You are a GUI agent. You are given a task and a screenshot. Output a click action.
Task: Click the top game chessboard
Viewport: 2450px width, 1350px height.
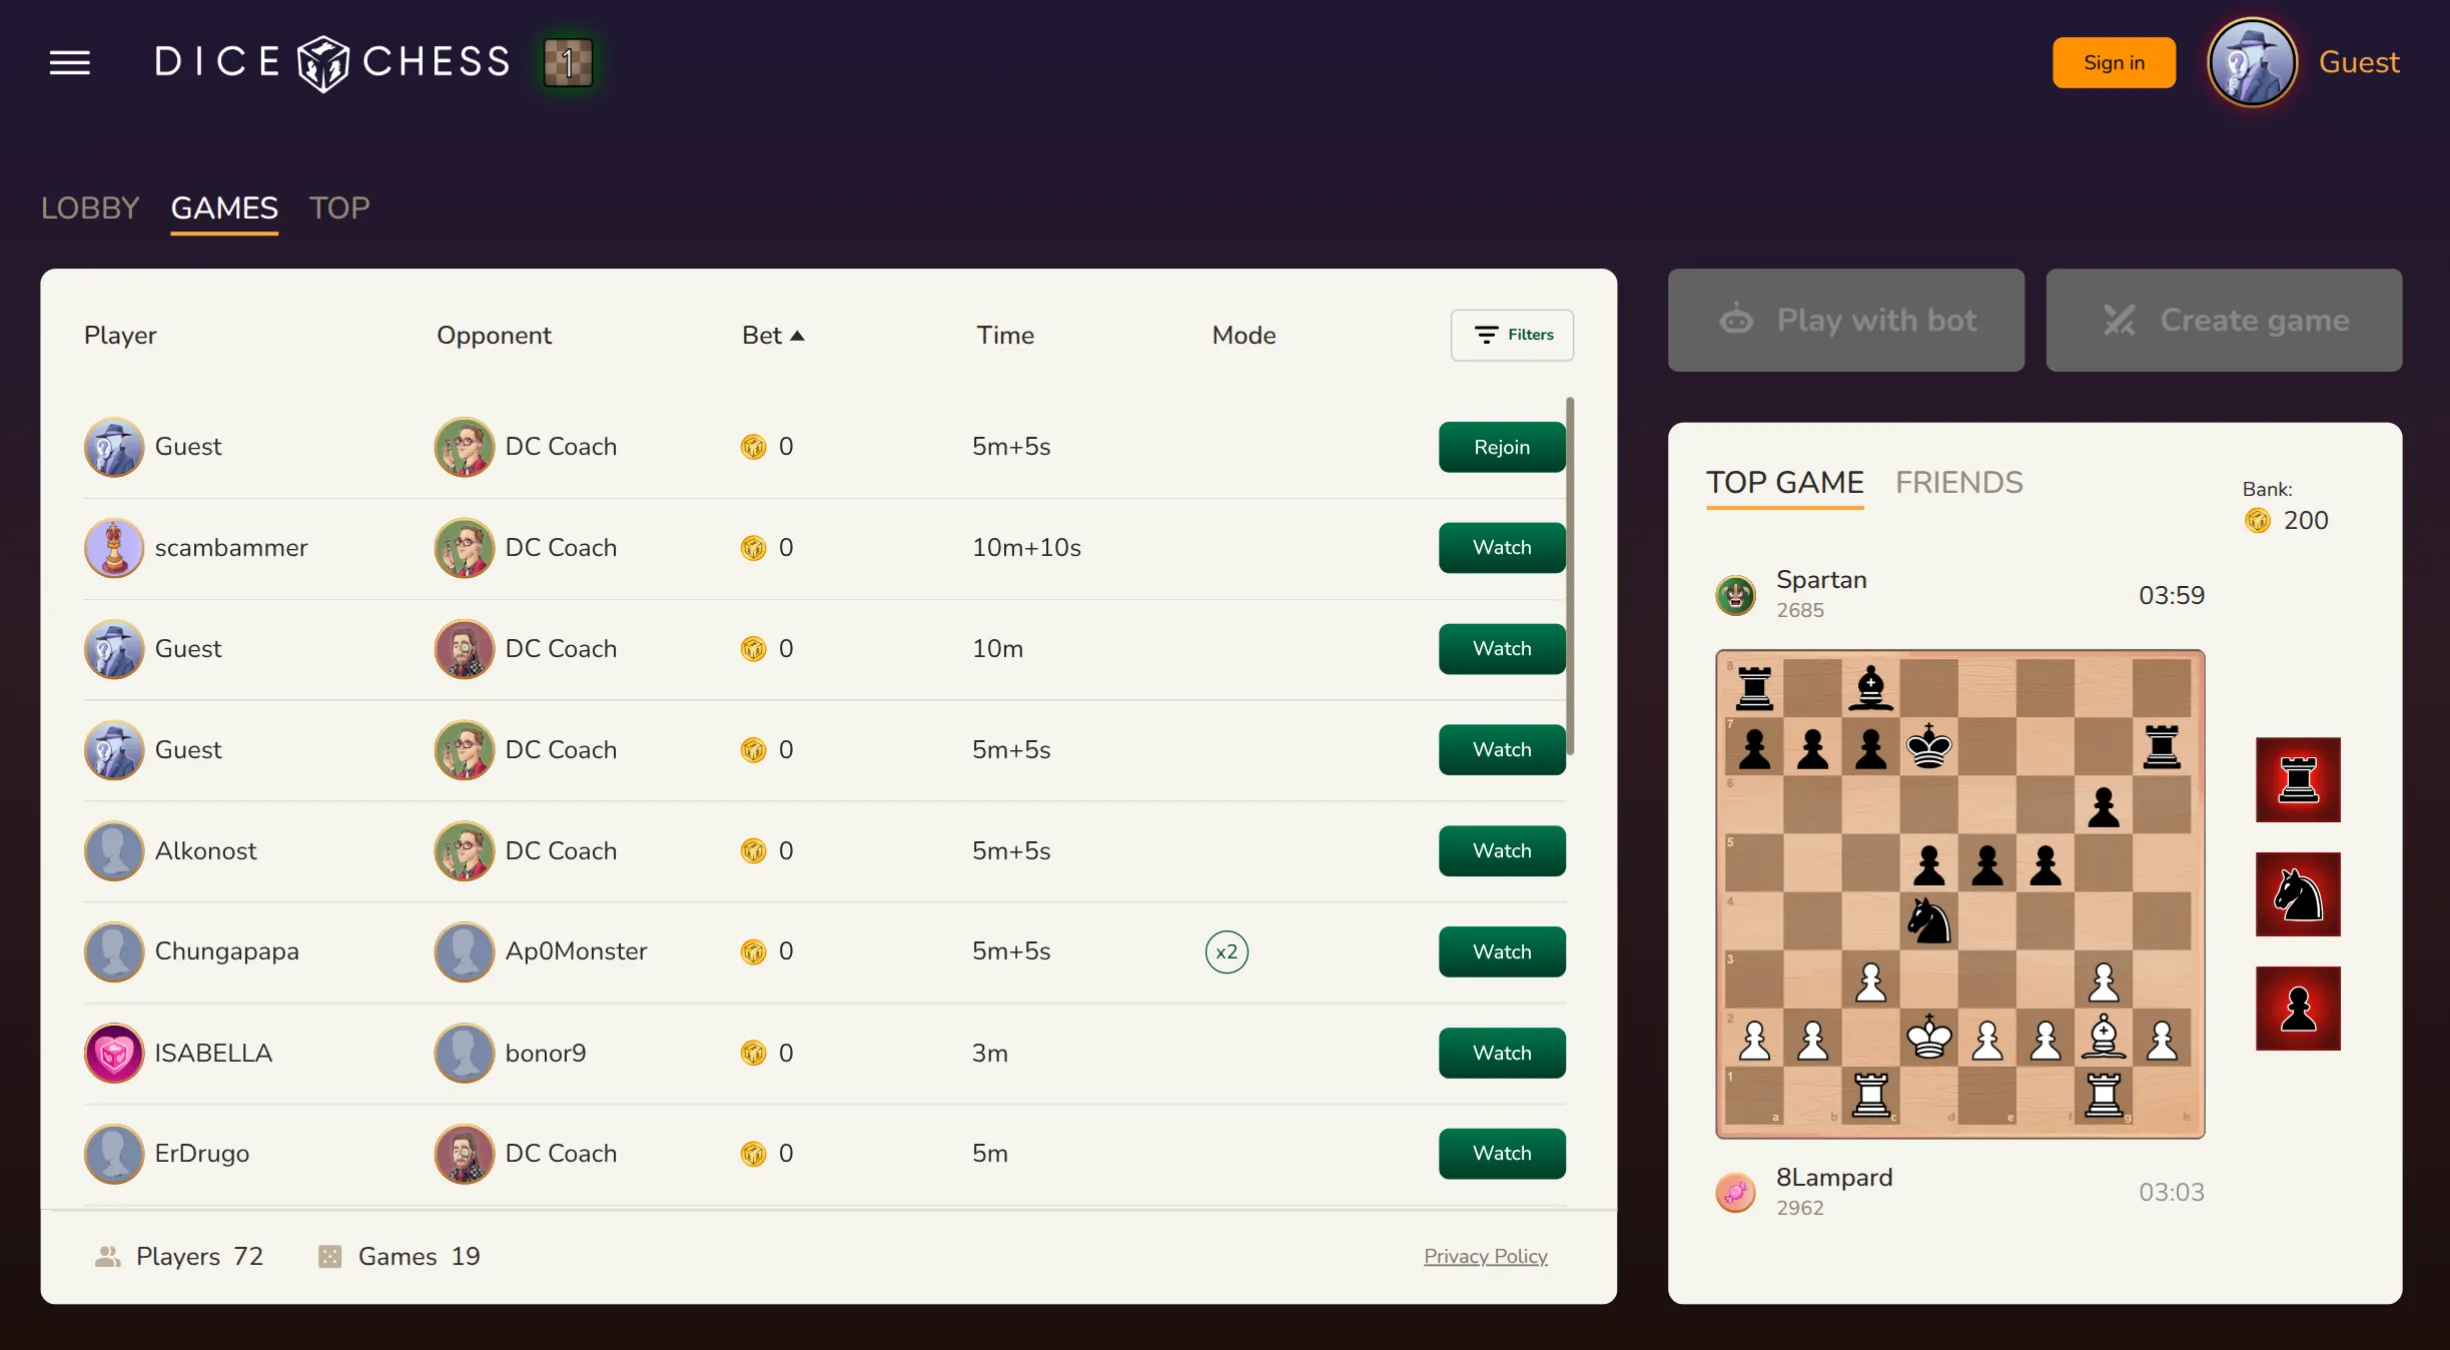click(1960, 894)
